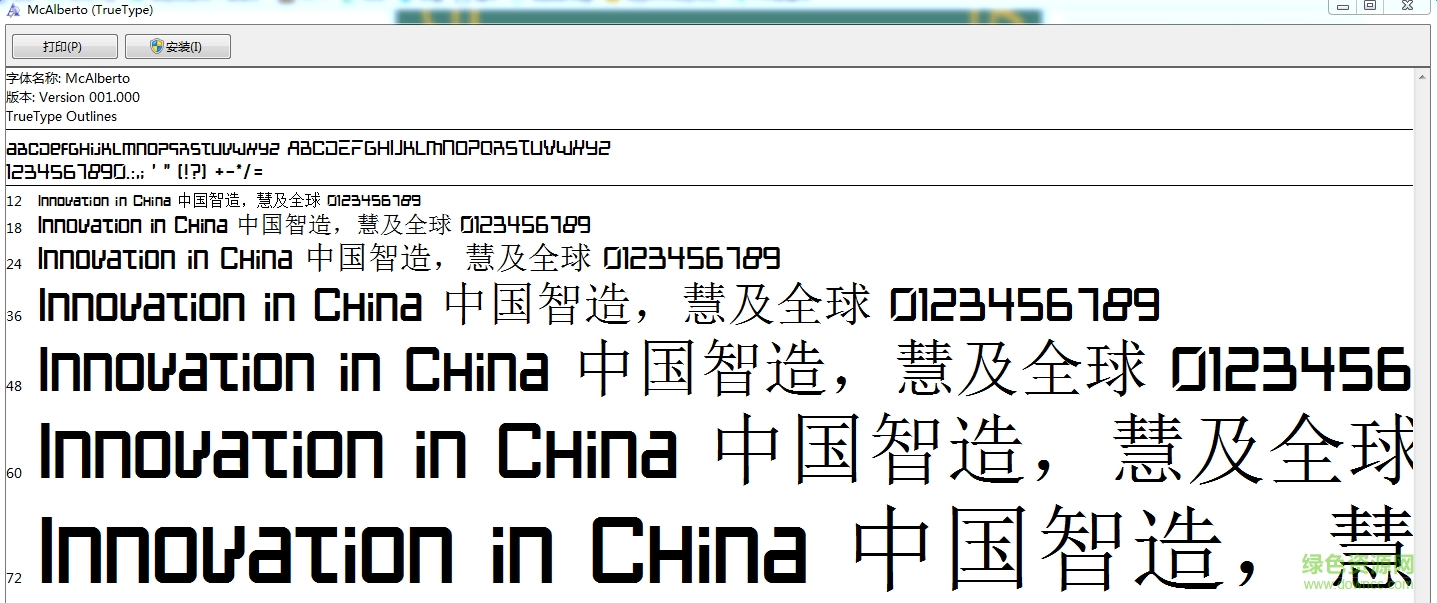Click the Version 001.000 text line
The width and height of the screenshot is (1437, 603).
(x=73, y=97)
